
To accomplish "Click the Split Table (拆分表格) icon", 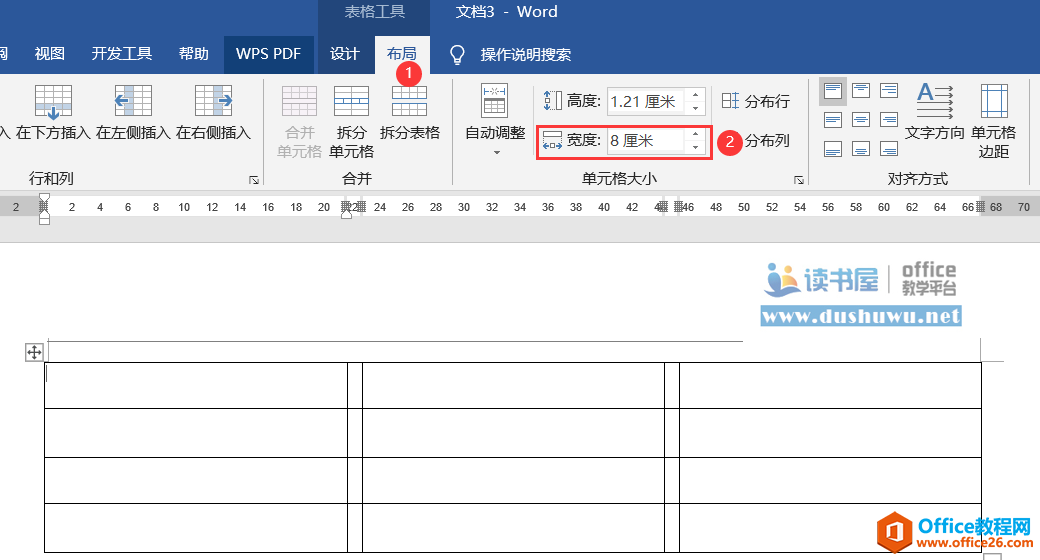I will click(409, 102).
